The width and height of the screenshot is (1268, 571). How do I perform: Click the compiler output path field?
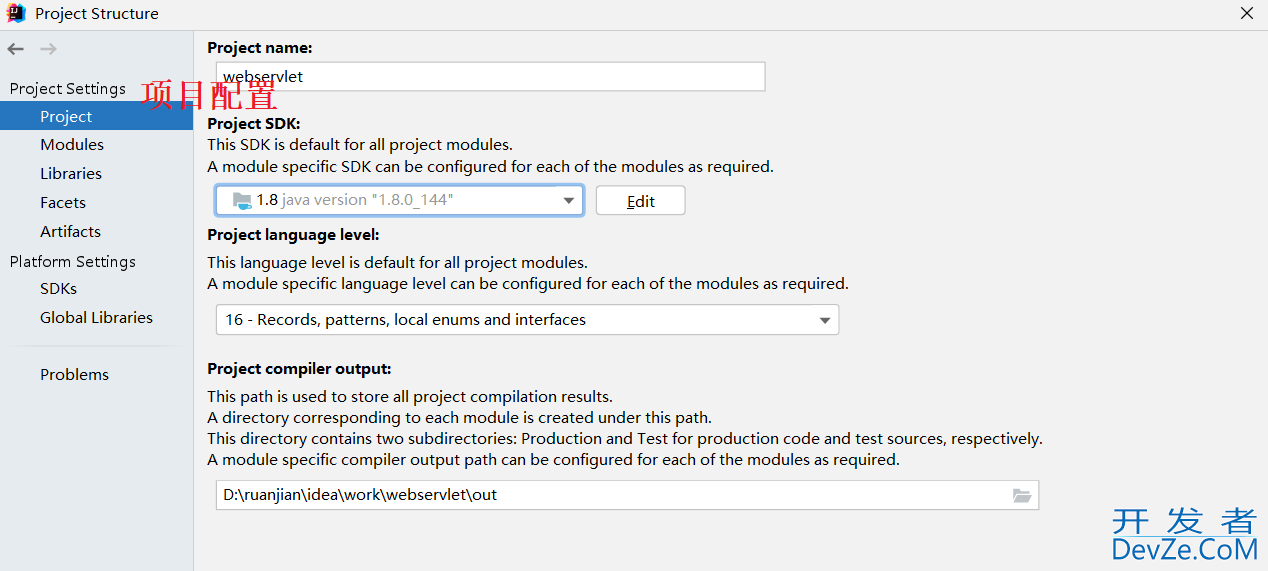627,495
